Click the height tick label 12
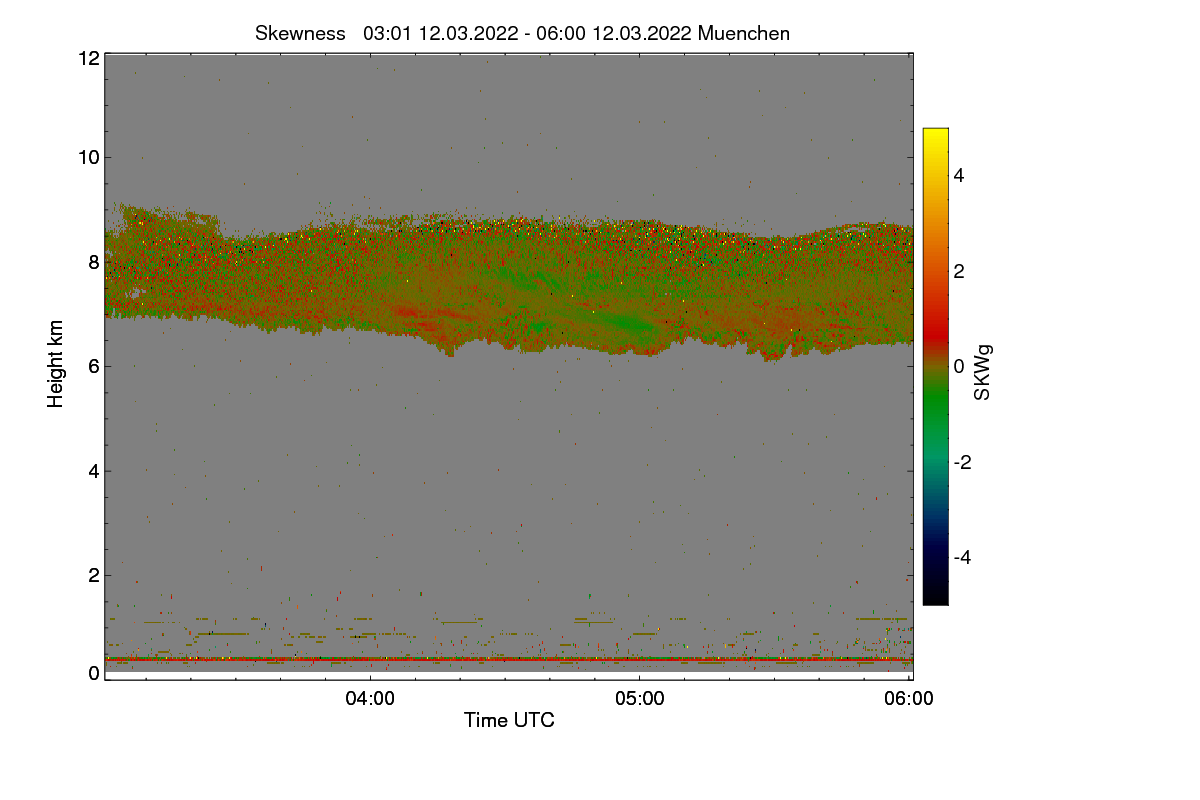 pyautogui.click(x=88, y=58)
